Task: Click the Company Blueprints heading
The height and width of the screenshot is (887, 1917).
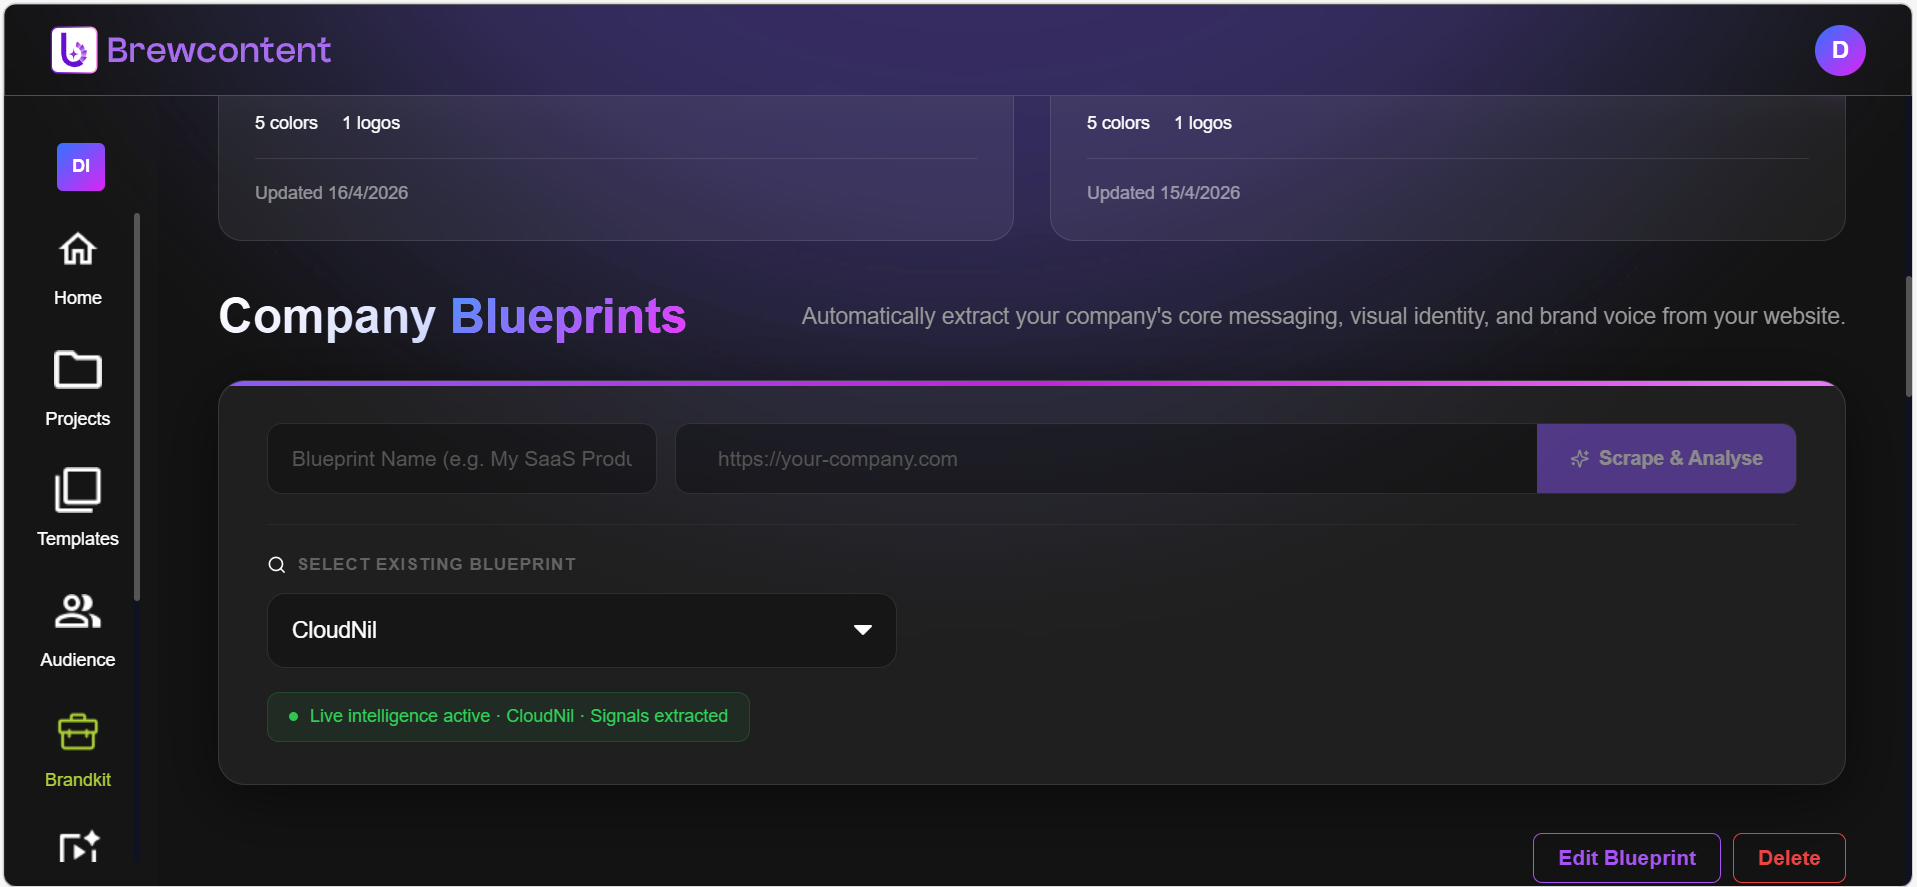Action: tap(452, 316)
